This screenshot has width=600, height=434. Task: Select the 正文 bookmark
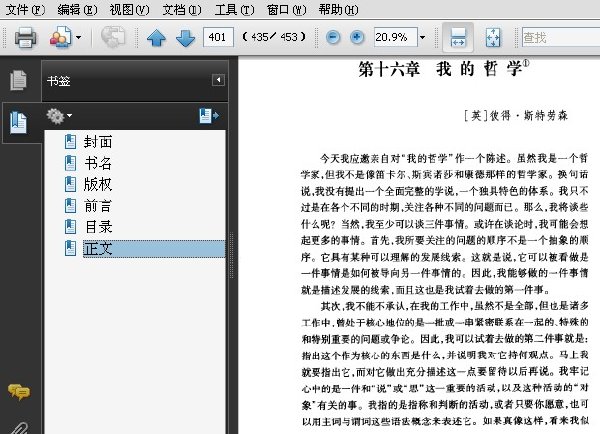click(154, 249)
